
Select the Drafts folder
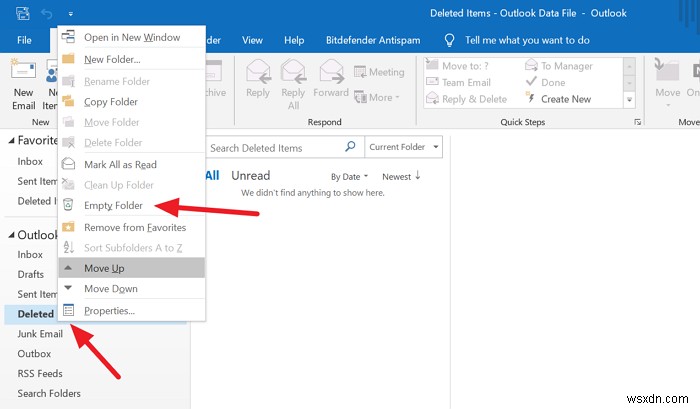click(x=30, y=274)
